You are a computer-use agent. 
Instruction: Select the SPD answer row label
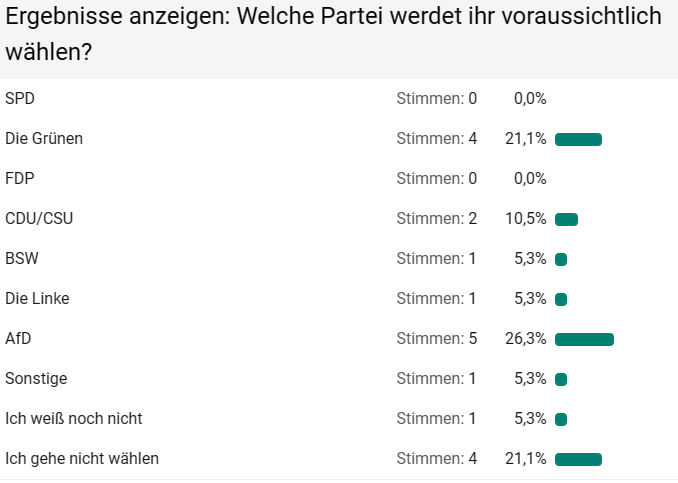pyautogui.click(x=21, y=98)
